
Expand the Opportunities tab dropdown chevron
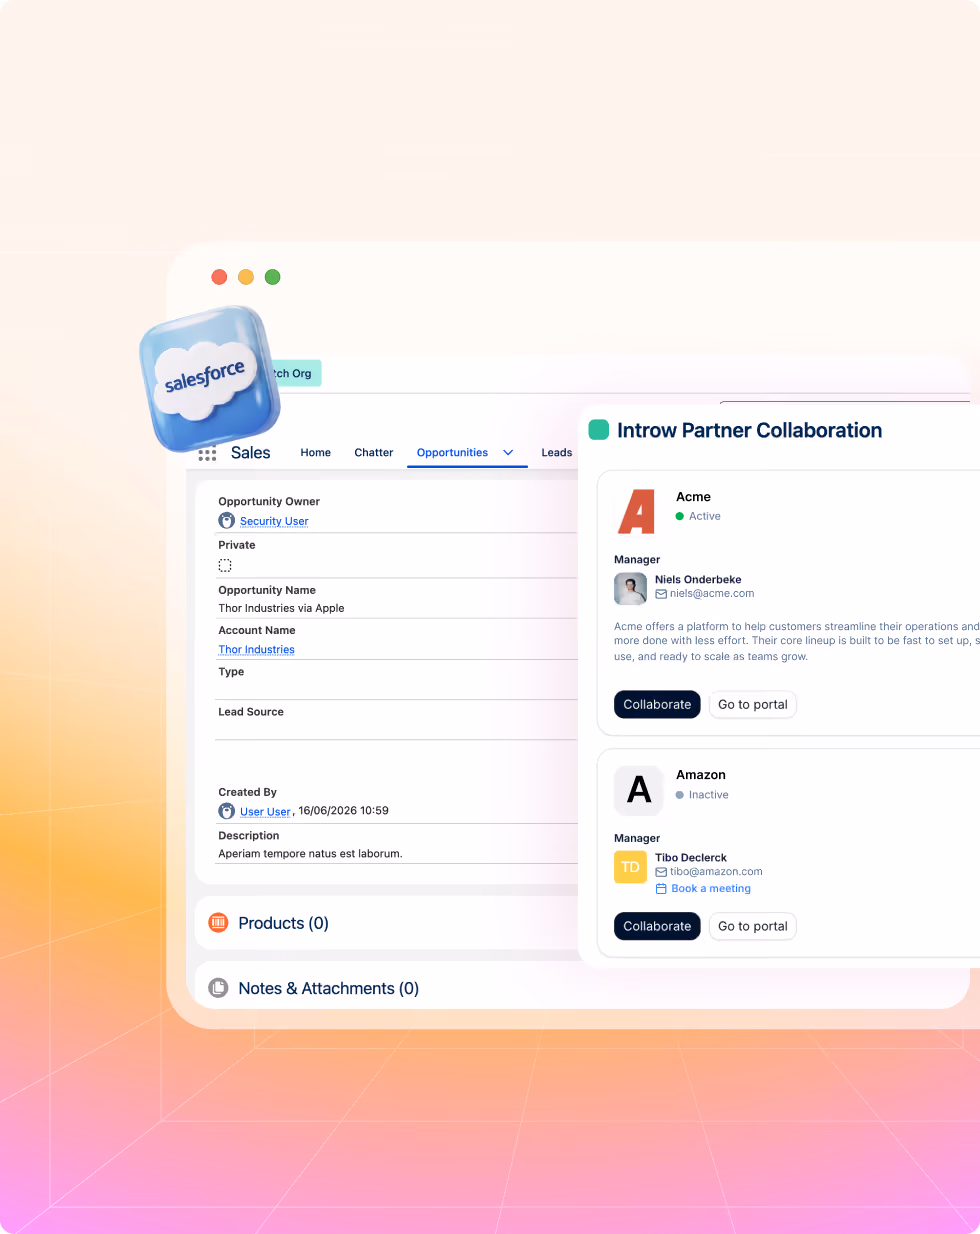508,453
